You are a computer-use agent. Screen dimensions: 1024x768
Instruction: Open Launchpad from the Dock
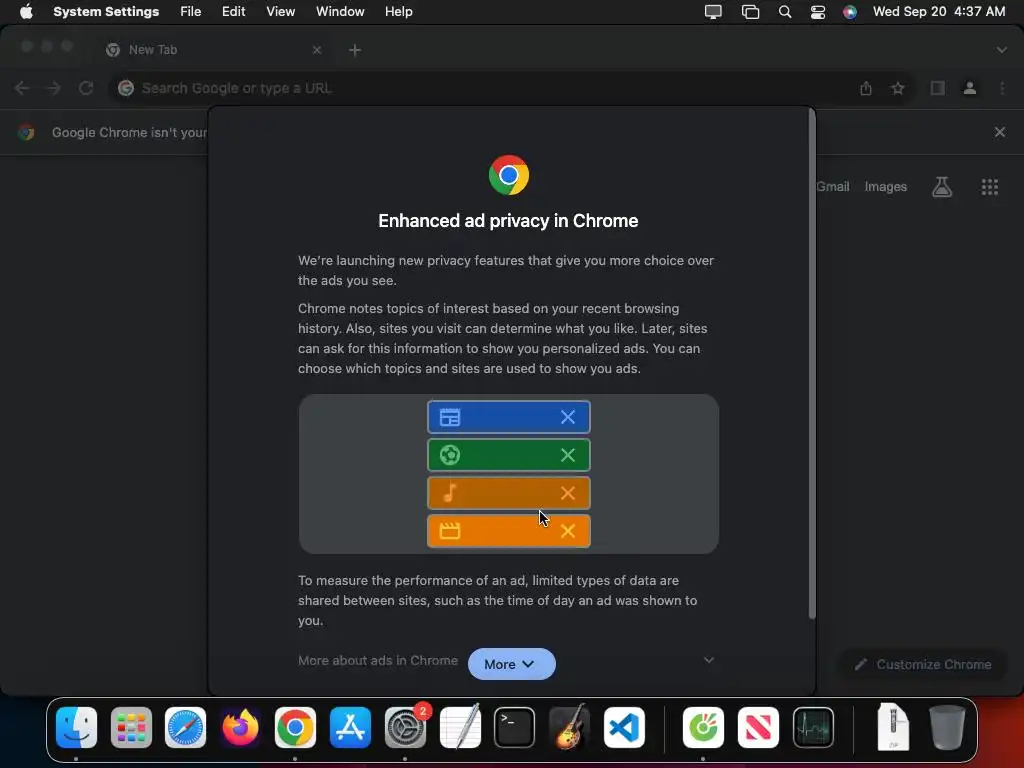[x=131, y=727]
